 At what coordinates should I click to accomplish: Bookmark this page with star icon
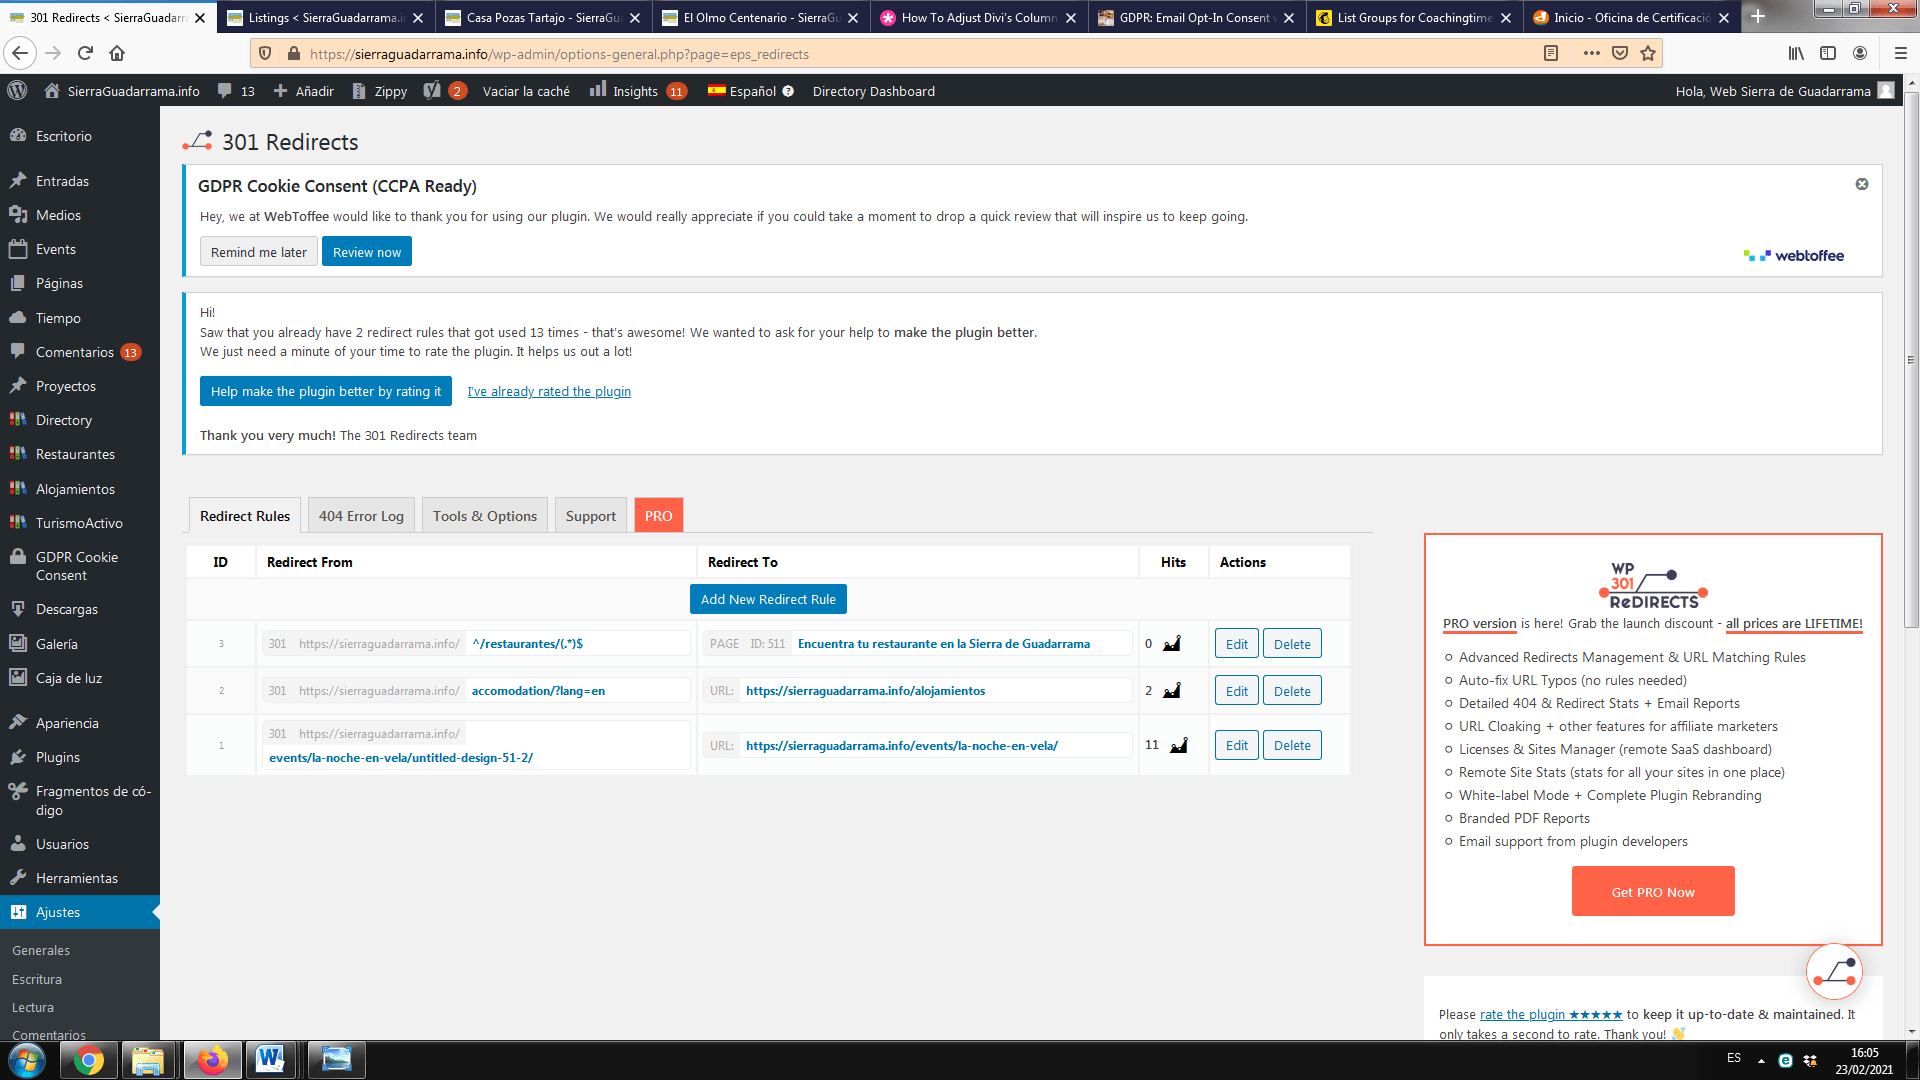click(x=1648, y=53)
